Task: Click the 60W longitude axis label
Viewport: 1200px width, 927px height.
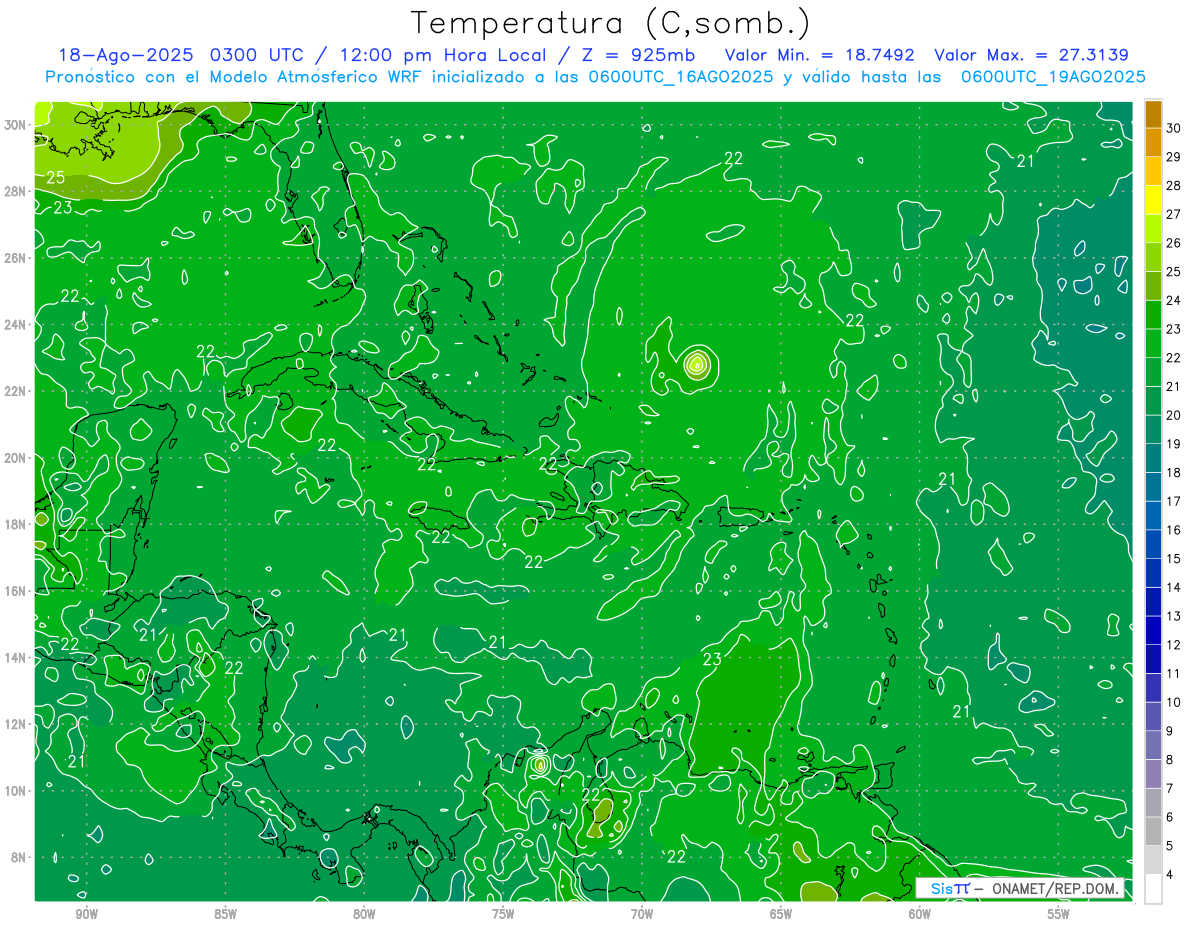Action: (x=920, y=914)
